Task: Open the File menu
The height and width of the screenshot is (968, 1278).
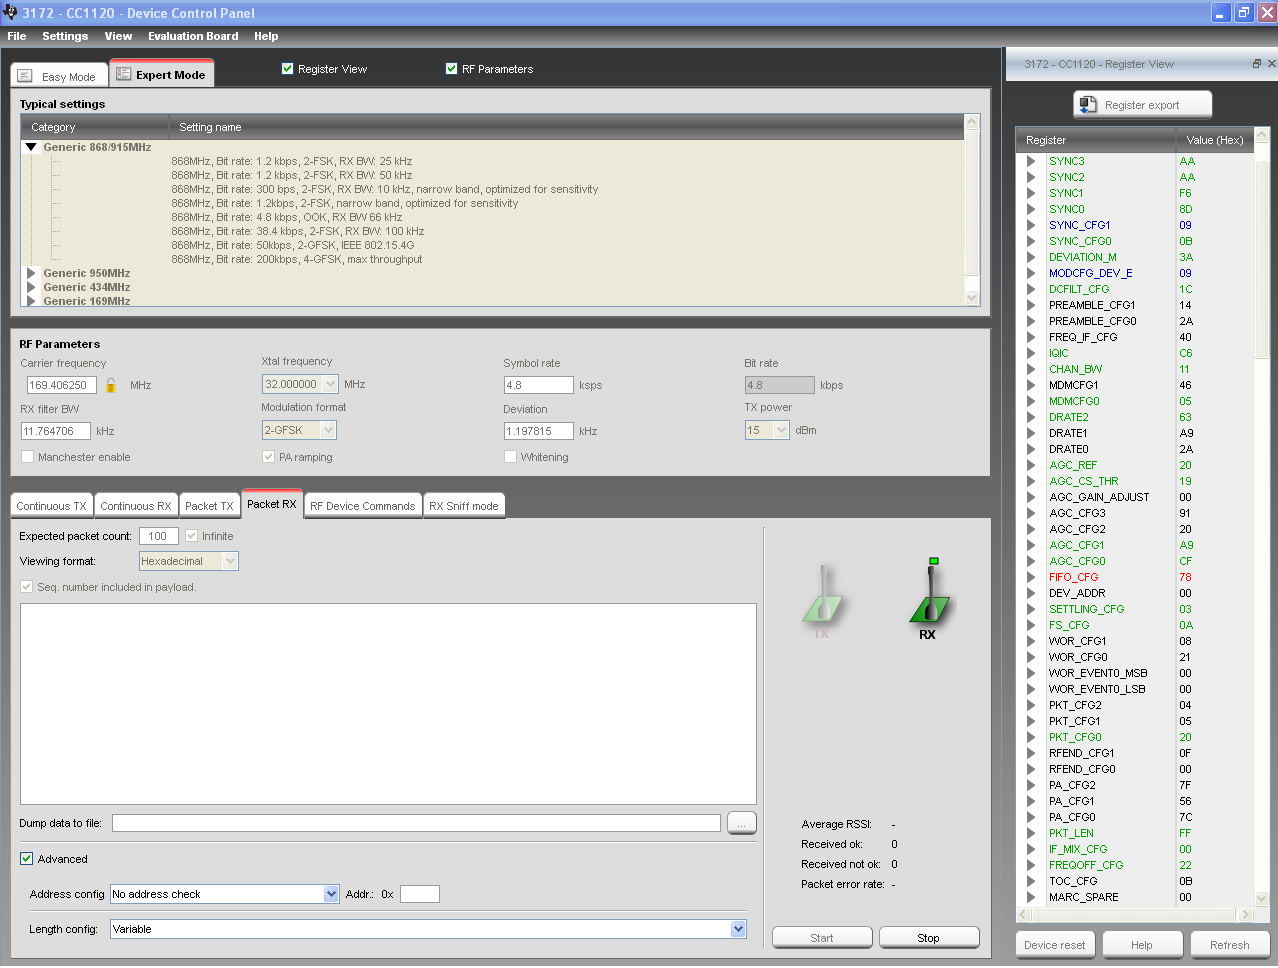Action: [x=16, y=36]
